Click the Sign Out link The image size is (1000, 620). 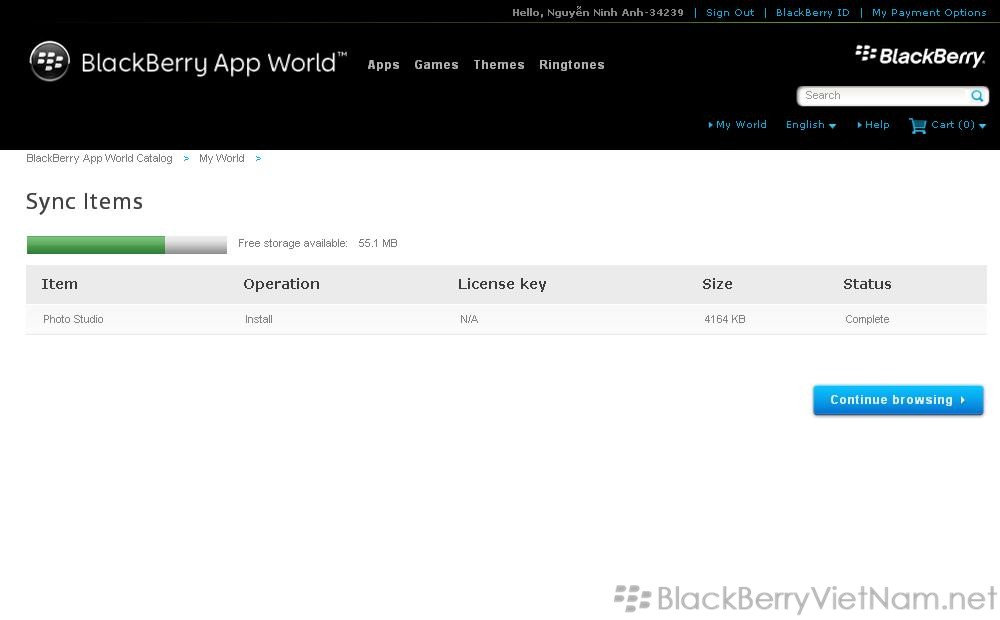coord(730,12)
